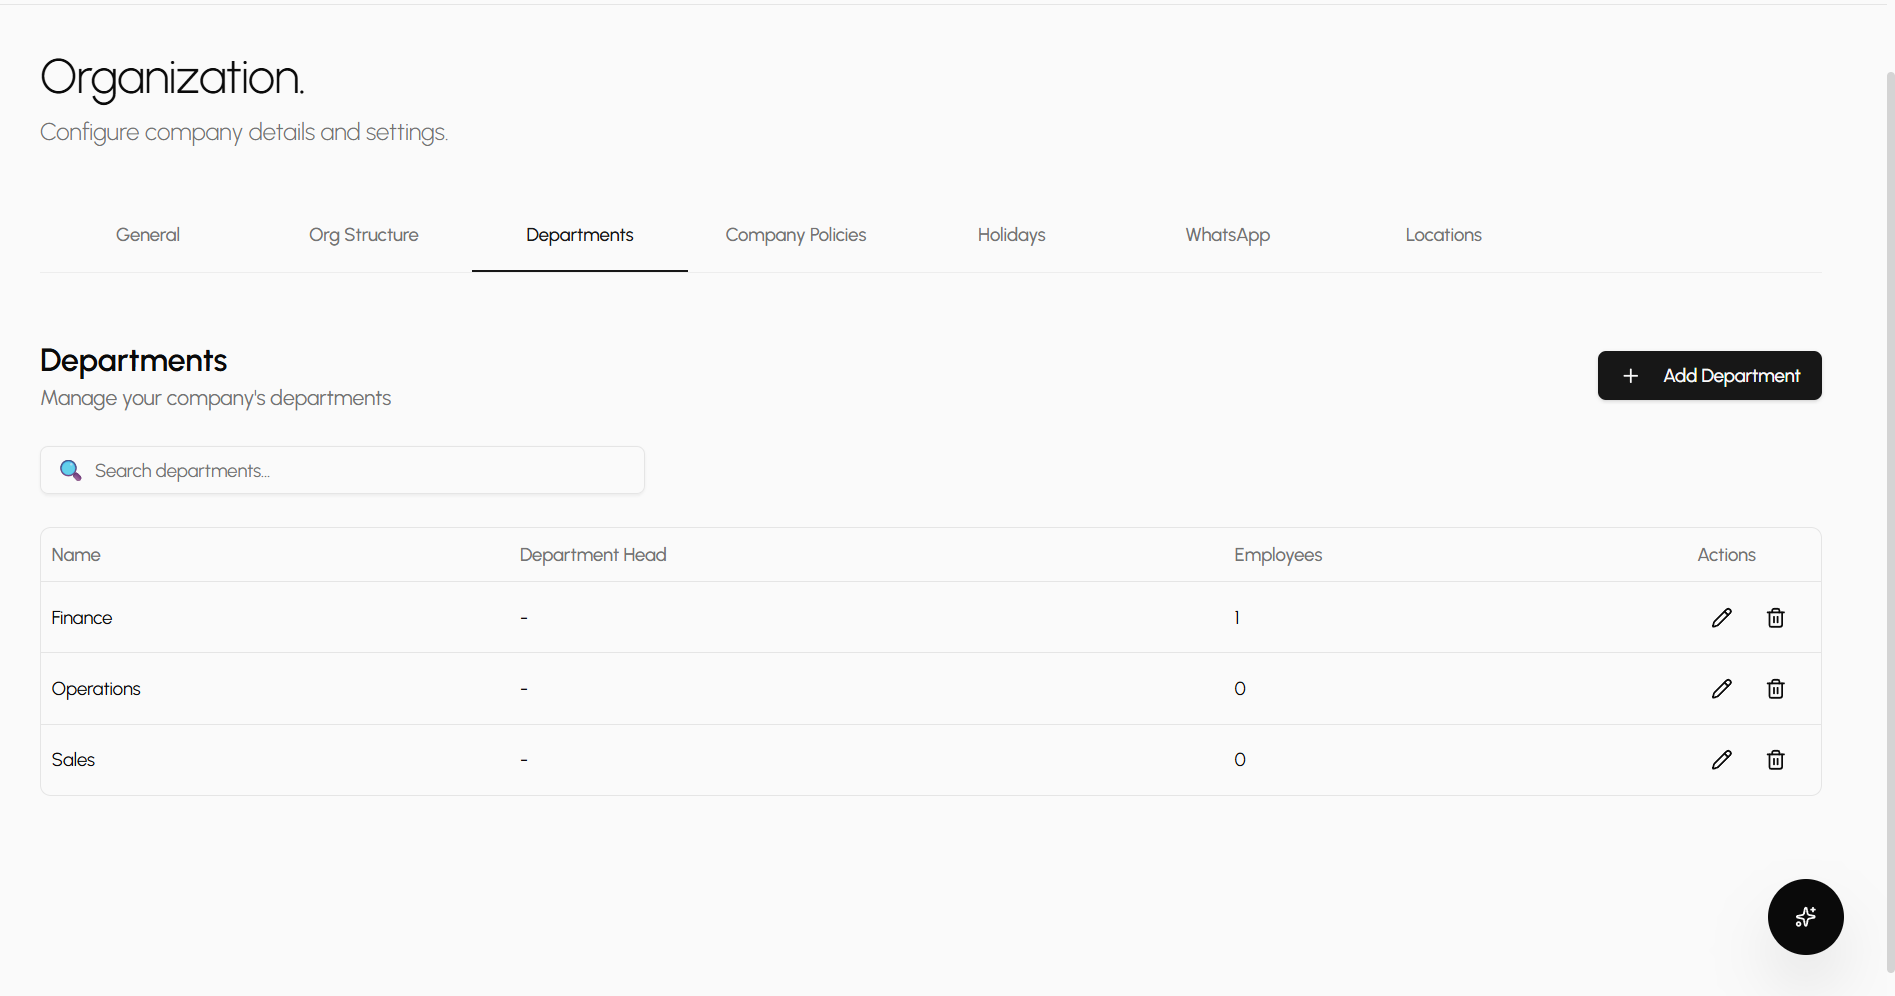The height and width of the screenshot is (996, 1895).
Task: View the Locations tab
Action: click(1444, 235)
